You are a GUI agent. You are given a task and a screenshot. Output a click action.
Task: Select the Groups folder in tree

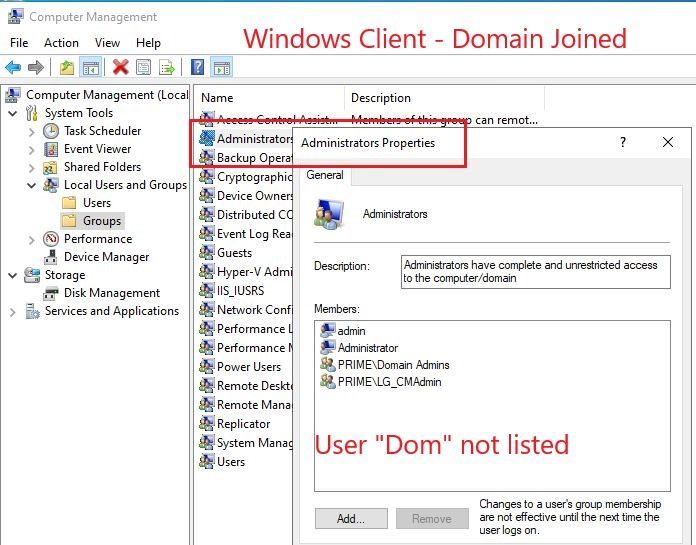coord(92,221)
